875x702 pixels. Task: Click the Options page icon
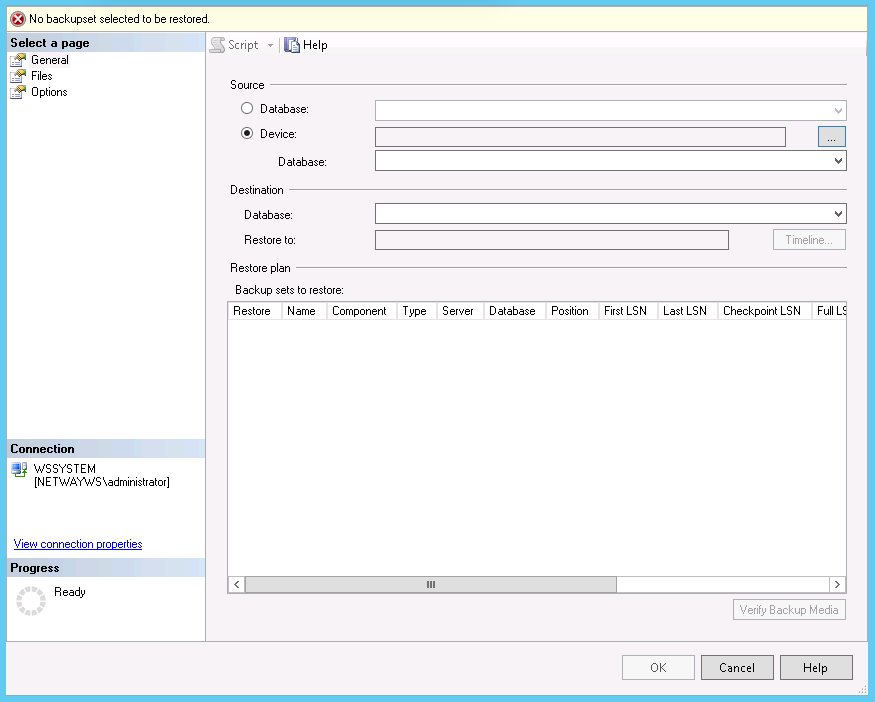pos(17,92)
